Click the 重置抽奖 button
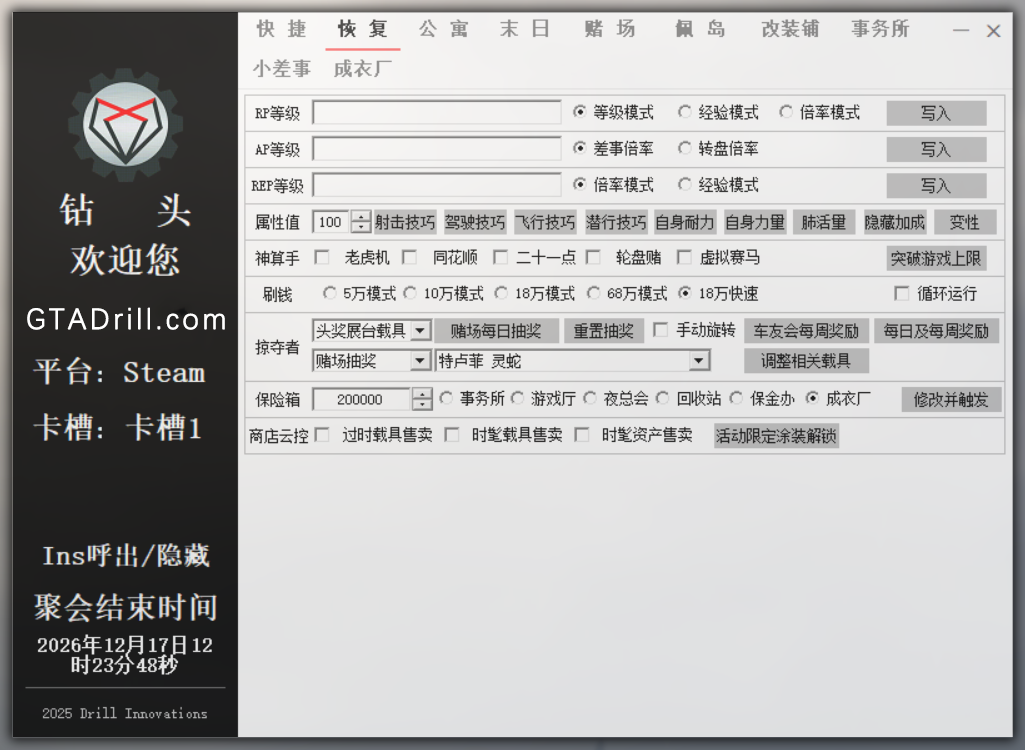Image resolution: width=1025 pixels, height=750 pixels. [603, 331]
